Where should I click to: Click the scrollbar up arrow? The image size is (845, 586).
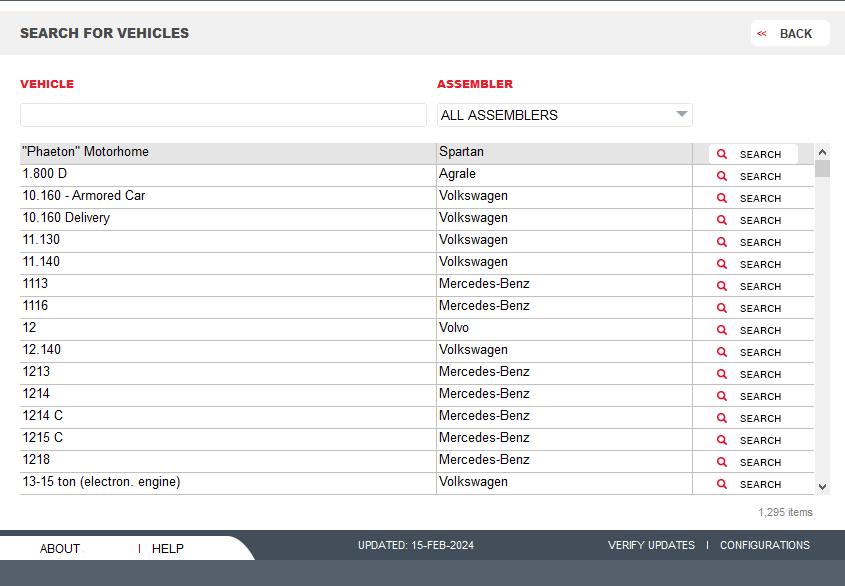coord(822,153)
